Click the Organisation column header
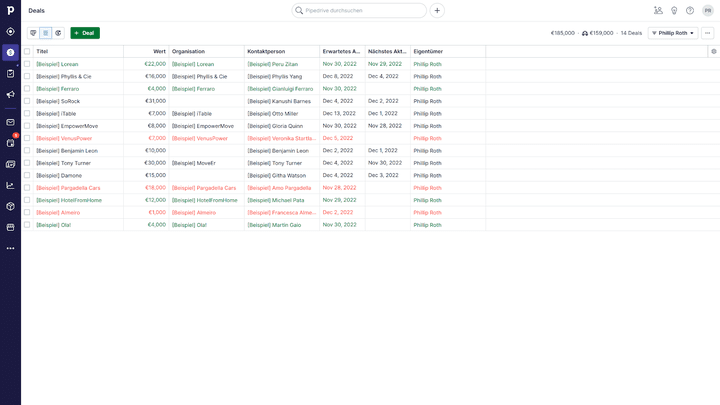The width and height of the screenshot is (720, 405). coord(188,51)
